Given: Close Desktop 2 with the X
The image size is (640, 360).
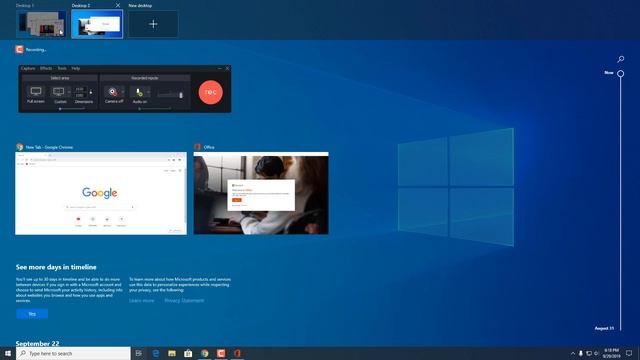Looking at the screenshot, I should (118, 5).
